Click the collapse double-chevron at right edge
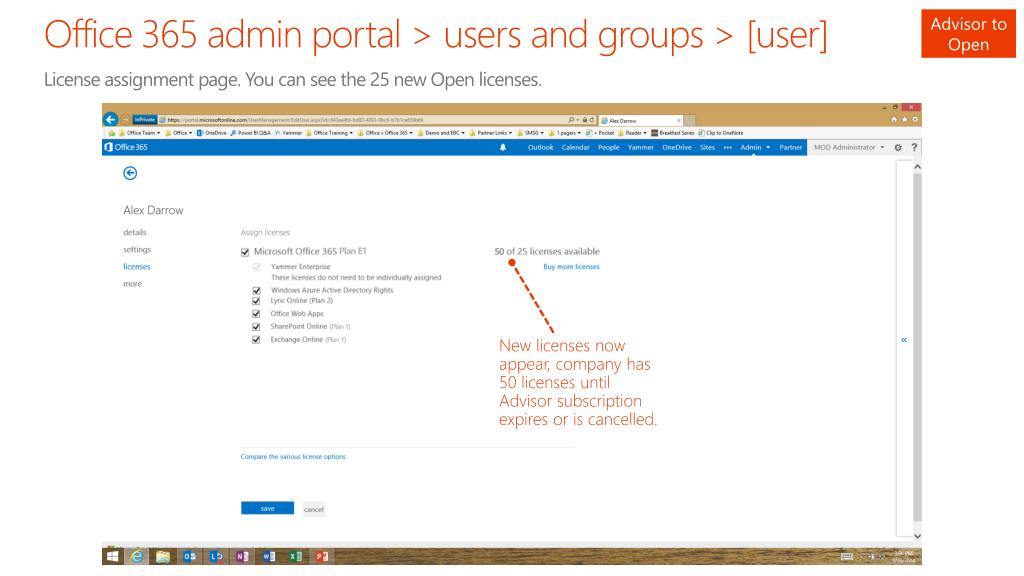The height and width of the screenshot is (576, 1024). (904, 340)
